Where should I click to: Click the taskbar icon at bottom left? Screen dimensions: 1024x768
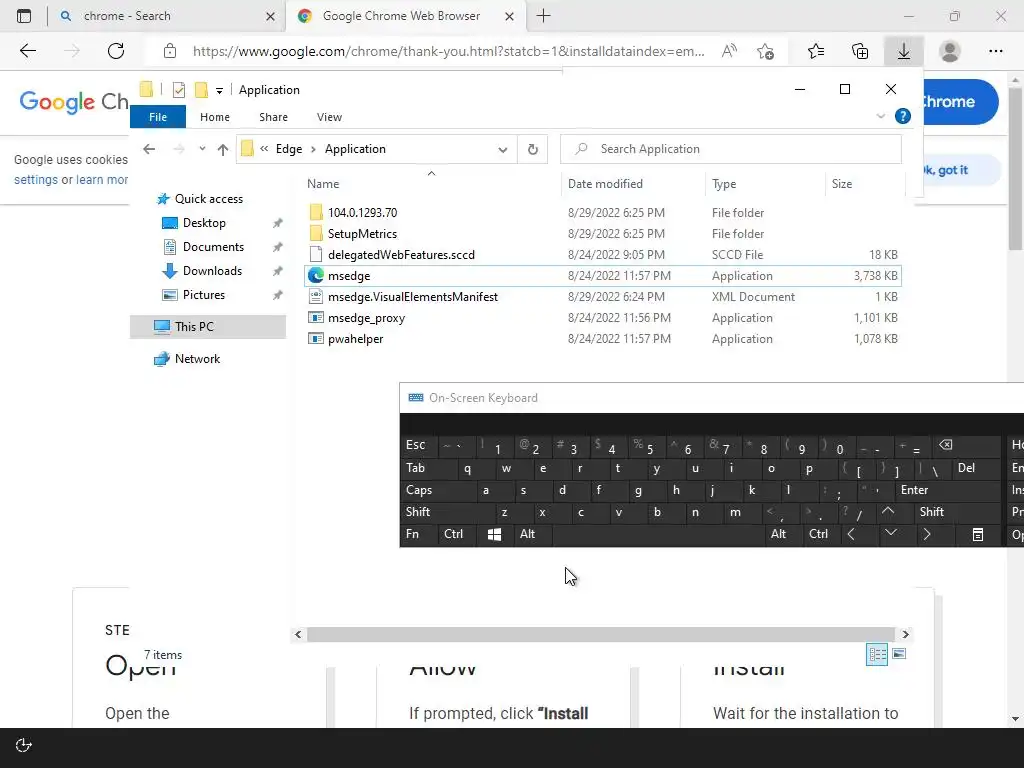coord(24,745)
